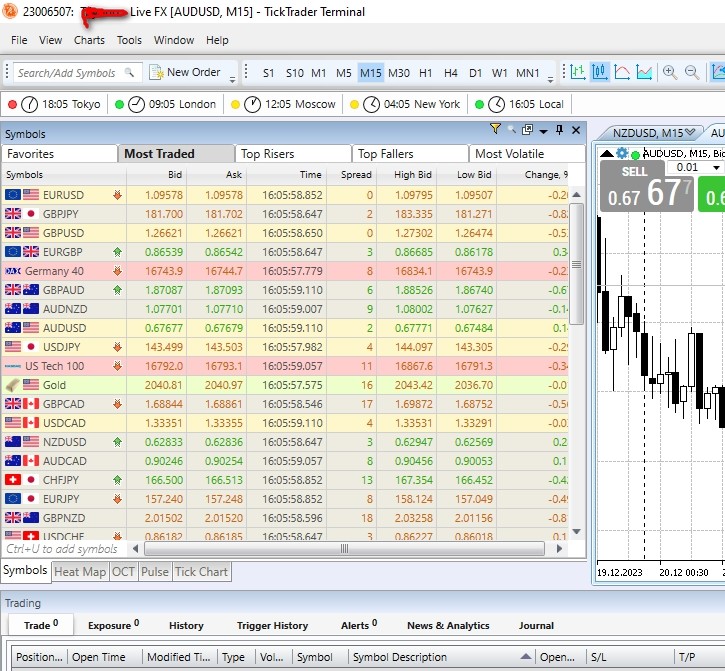Expand the timeframe toolbar overflow arrow
This screenshot has height=671, width=725.
550,80
